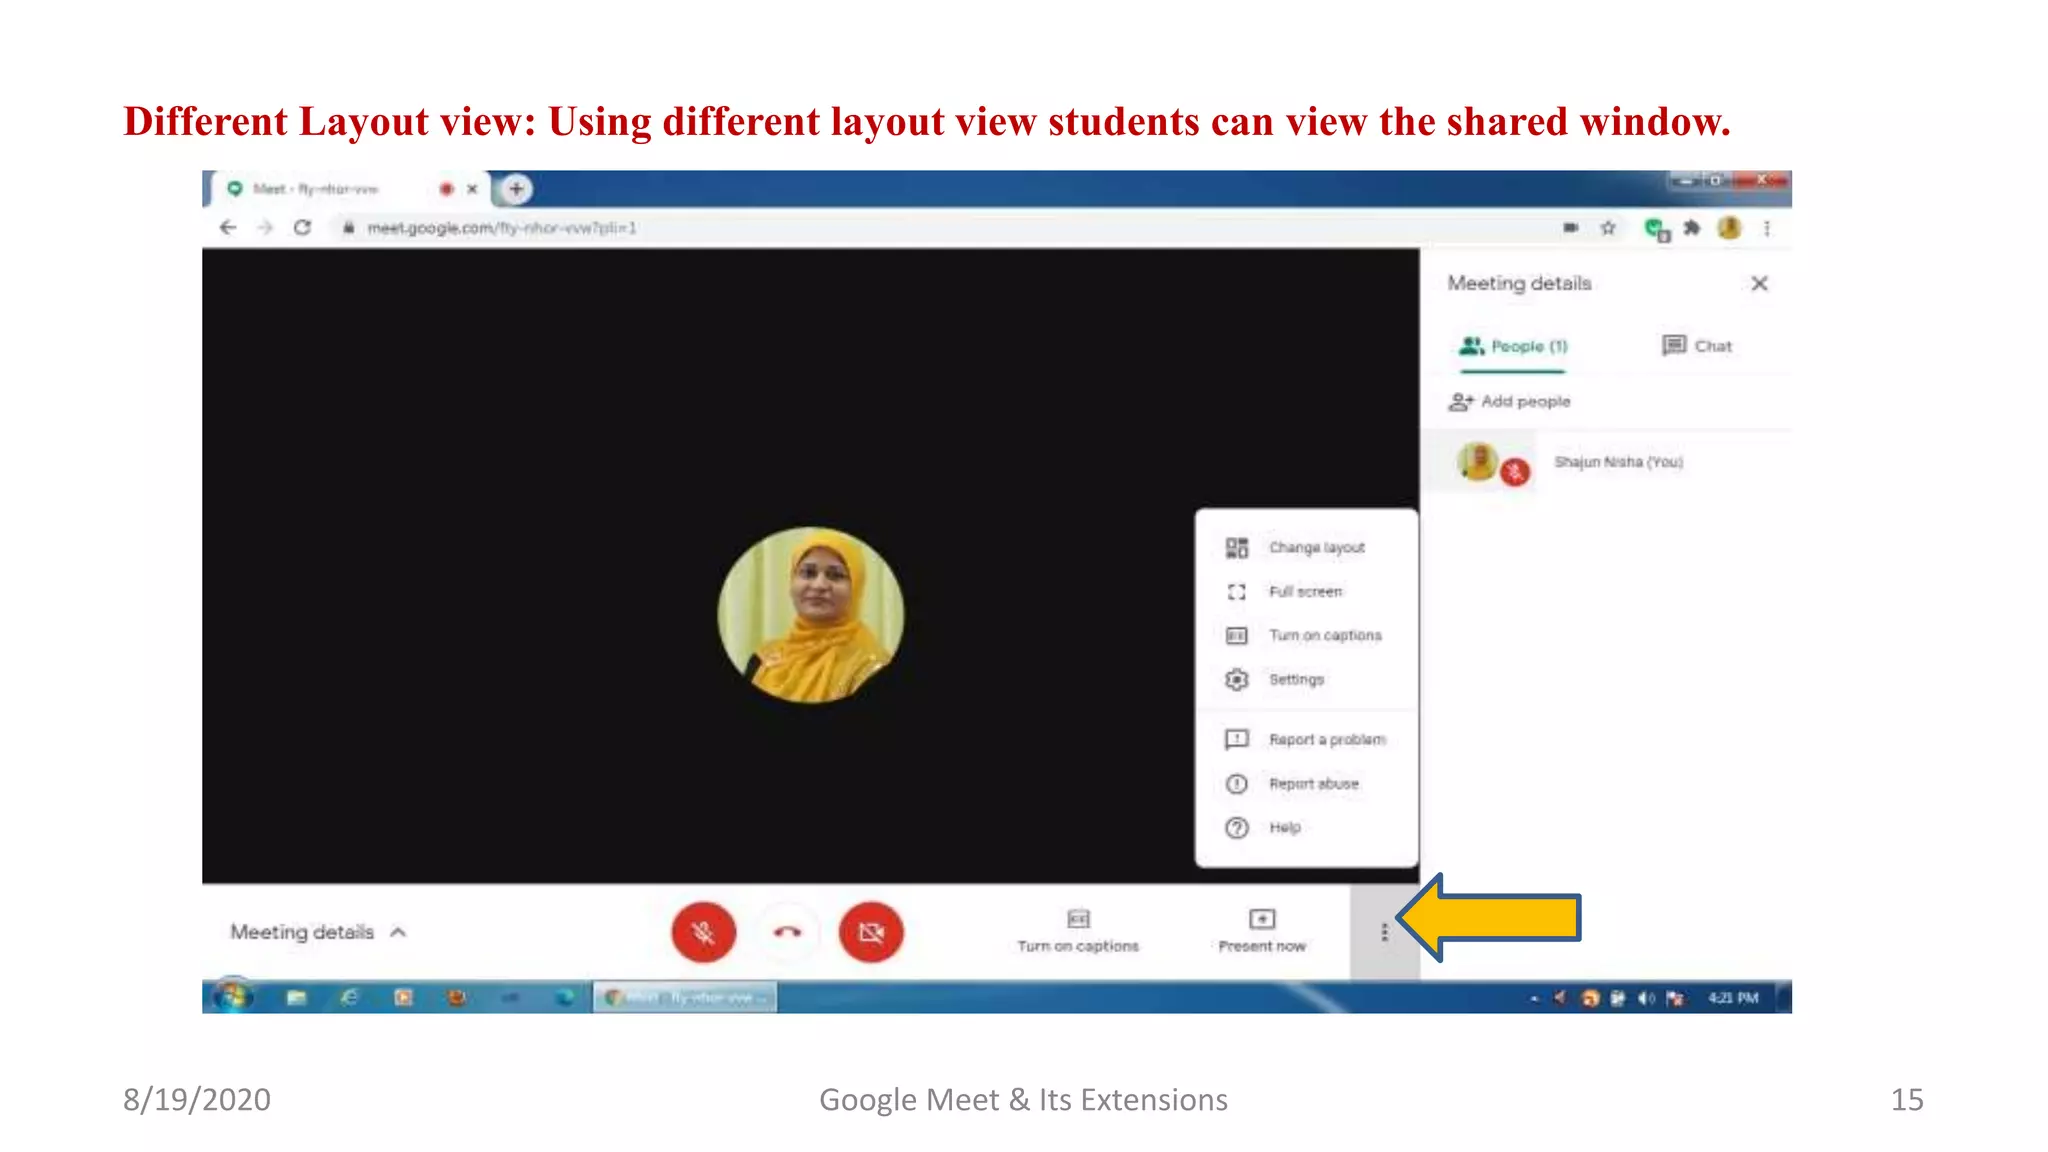Click the 4:21 PM system clock
2048x1152 pixels.
click(x=1733, y=997)
